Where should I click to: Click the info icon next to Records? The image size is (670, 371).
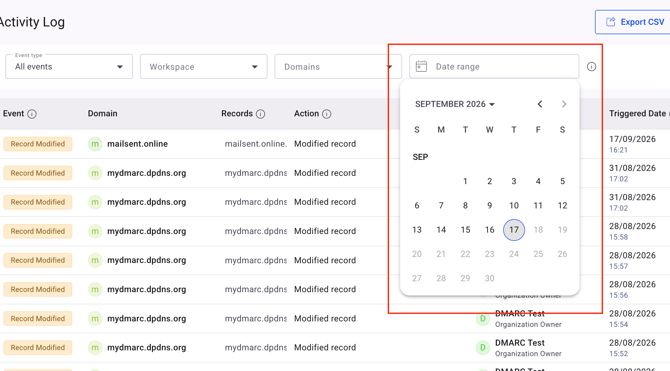(261, 114)
